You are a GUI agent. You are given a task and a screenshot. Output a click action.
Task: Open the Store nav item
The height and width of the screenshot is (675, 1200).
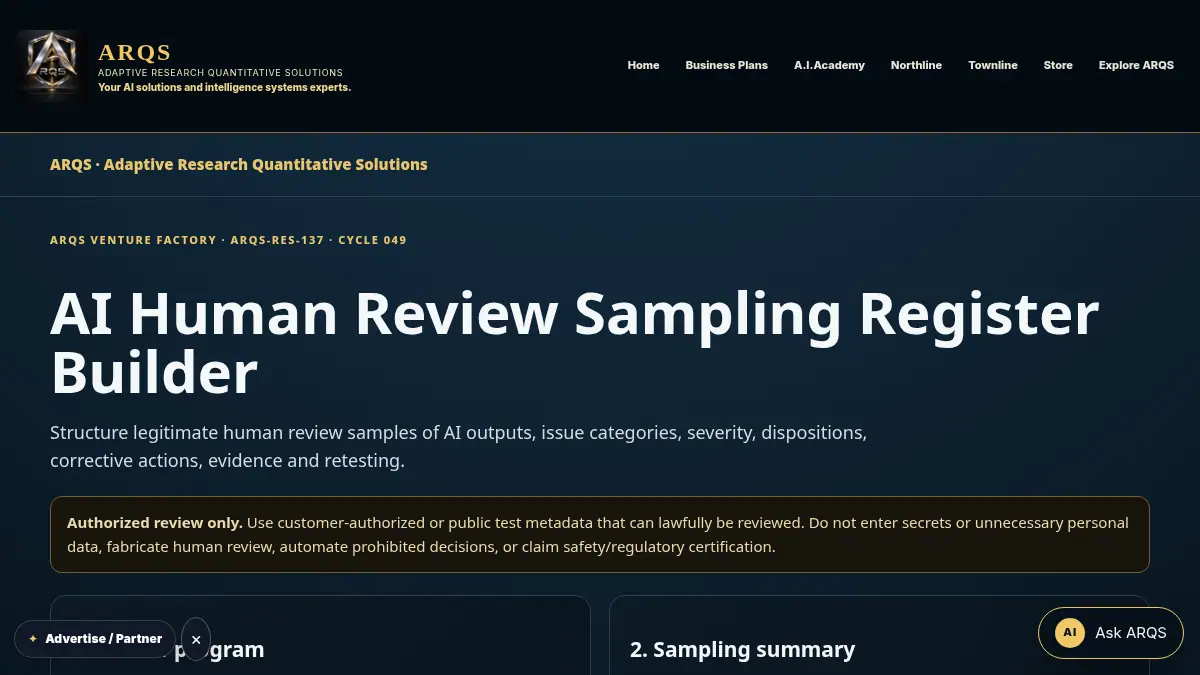coord(1058,65)
